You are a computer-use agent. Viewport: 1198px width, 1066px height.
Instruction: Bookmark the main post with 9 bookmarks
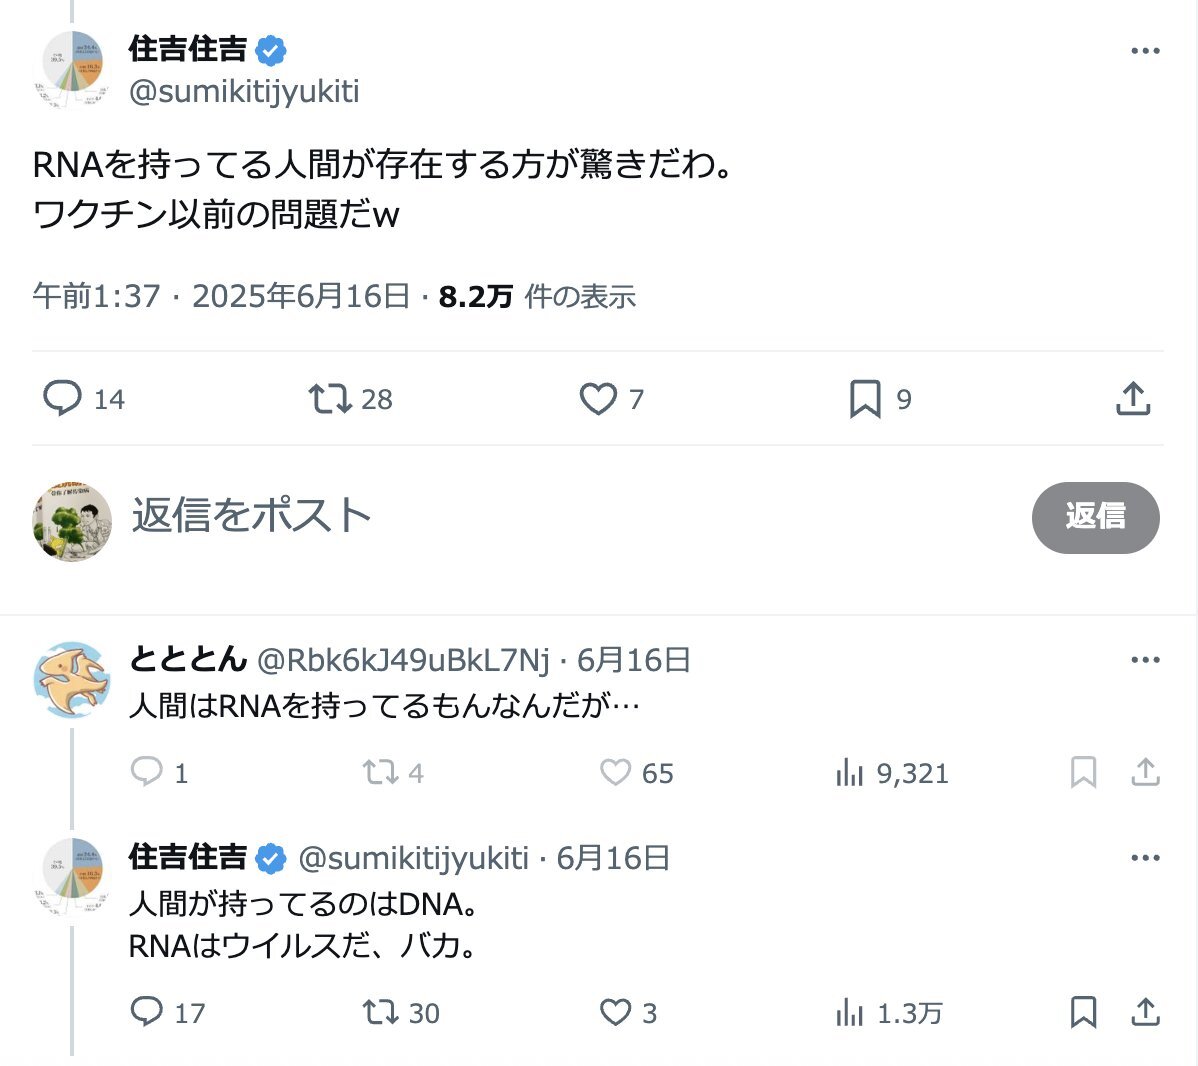click(x=865, y=398)
